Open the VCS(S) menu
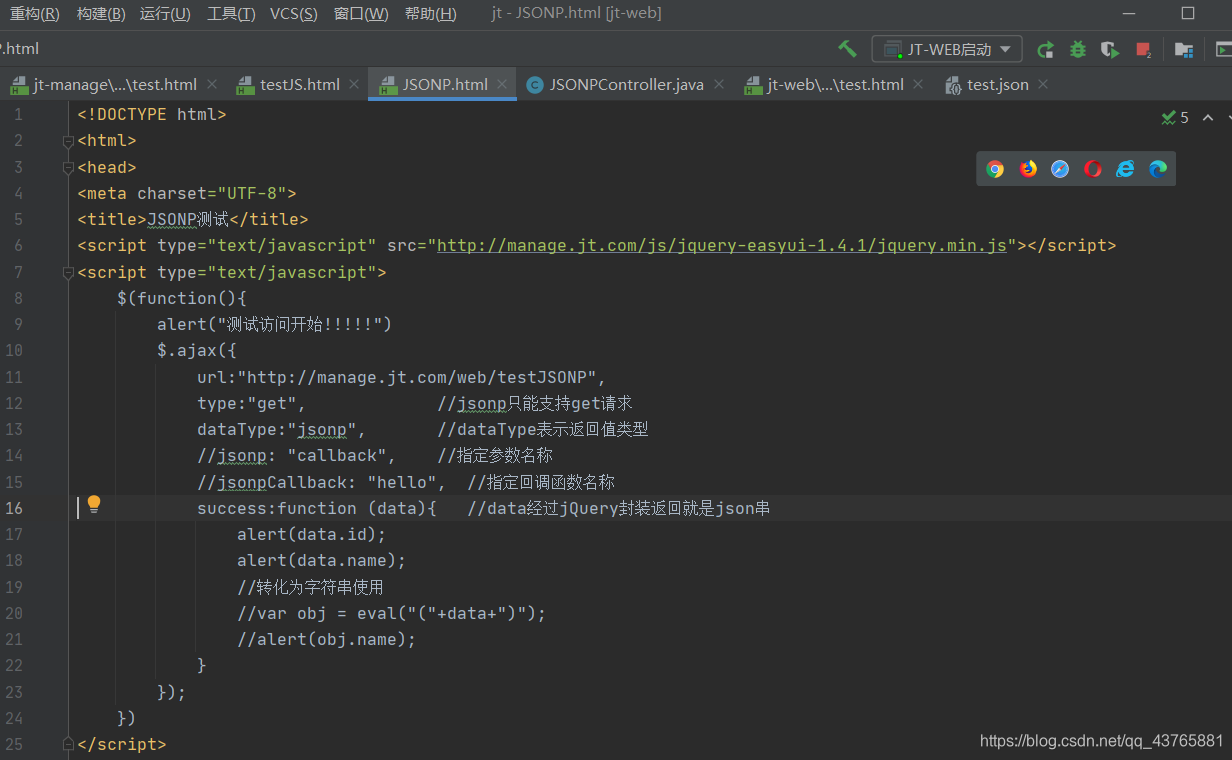Image resolution: width=1232 pixels, height=760 pixels. pyautogui.click(x=294, y=14)
